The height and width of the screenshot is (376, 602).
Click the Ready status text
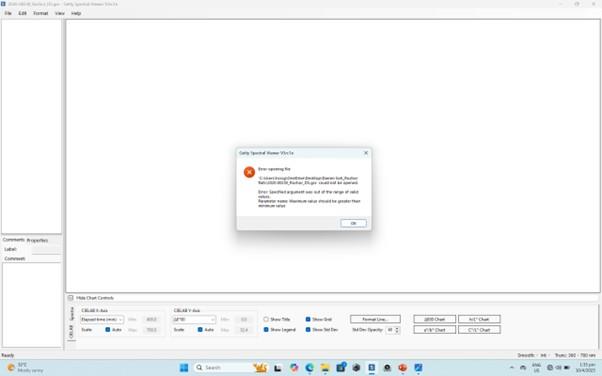tap(8, 355)
